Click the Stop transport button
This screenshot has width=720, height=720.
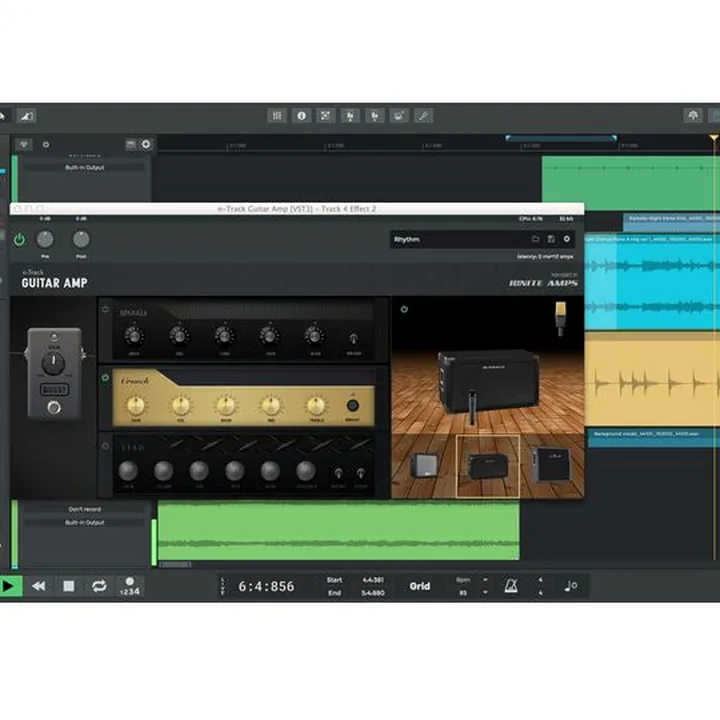tap(68, 586)
